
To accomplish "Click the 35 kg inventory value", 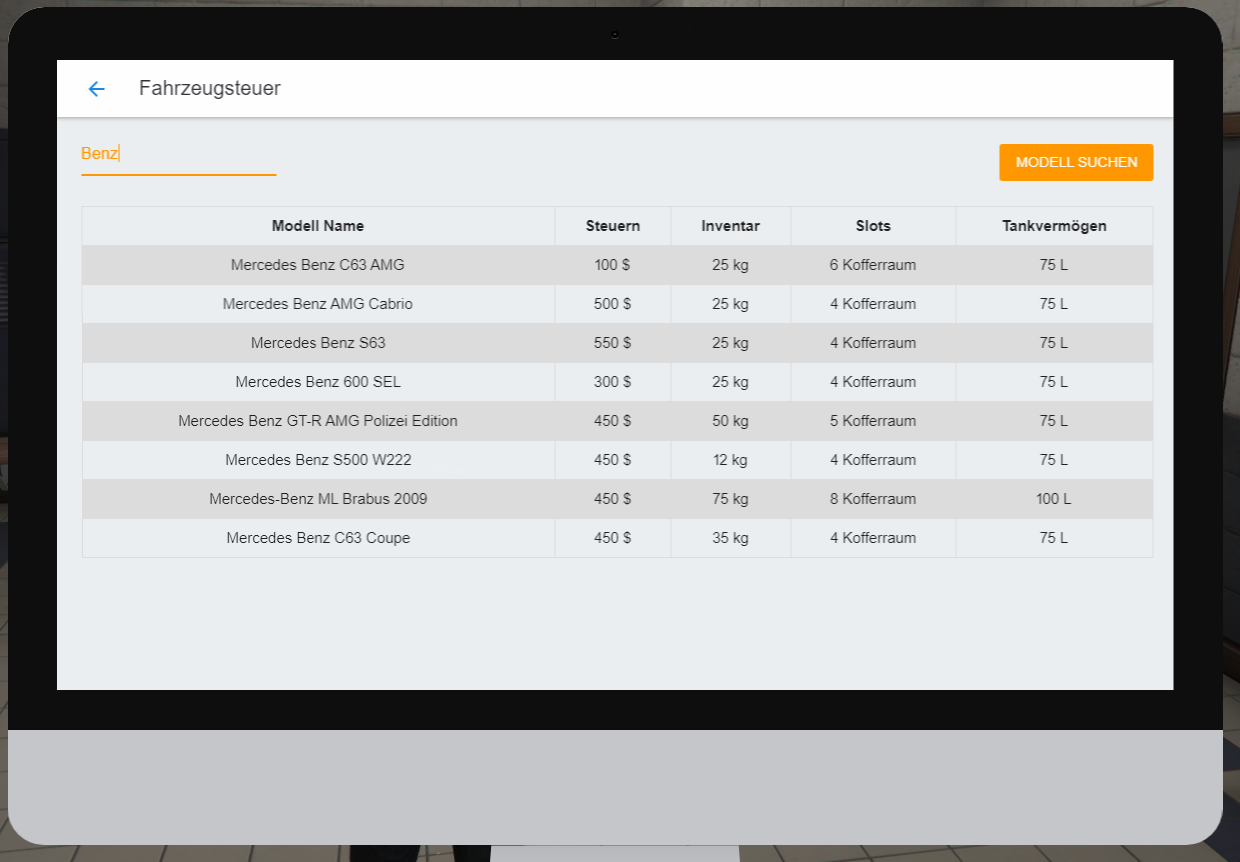I will click(x=731, y=538).
